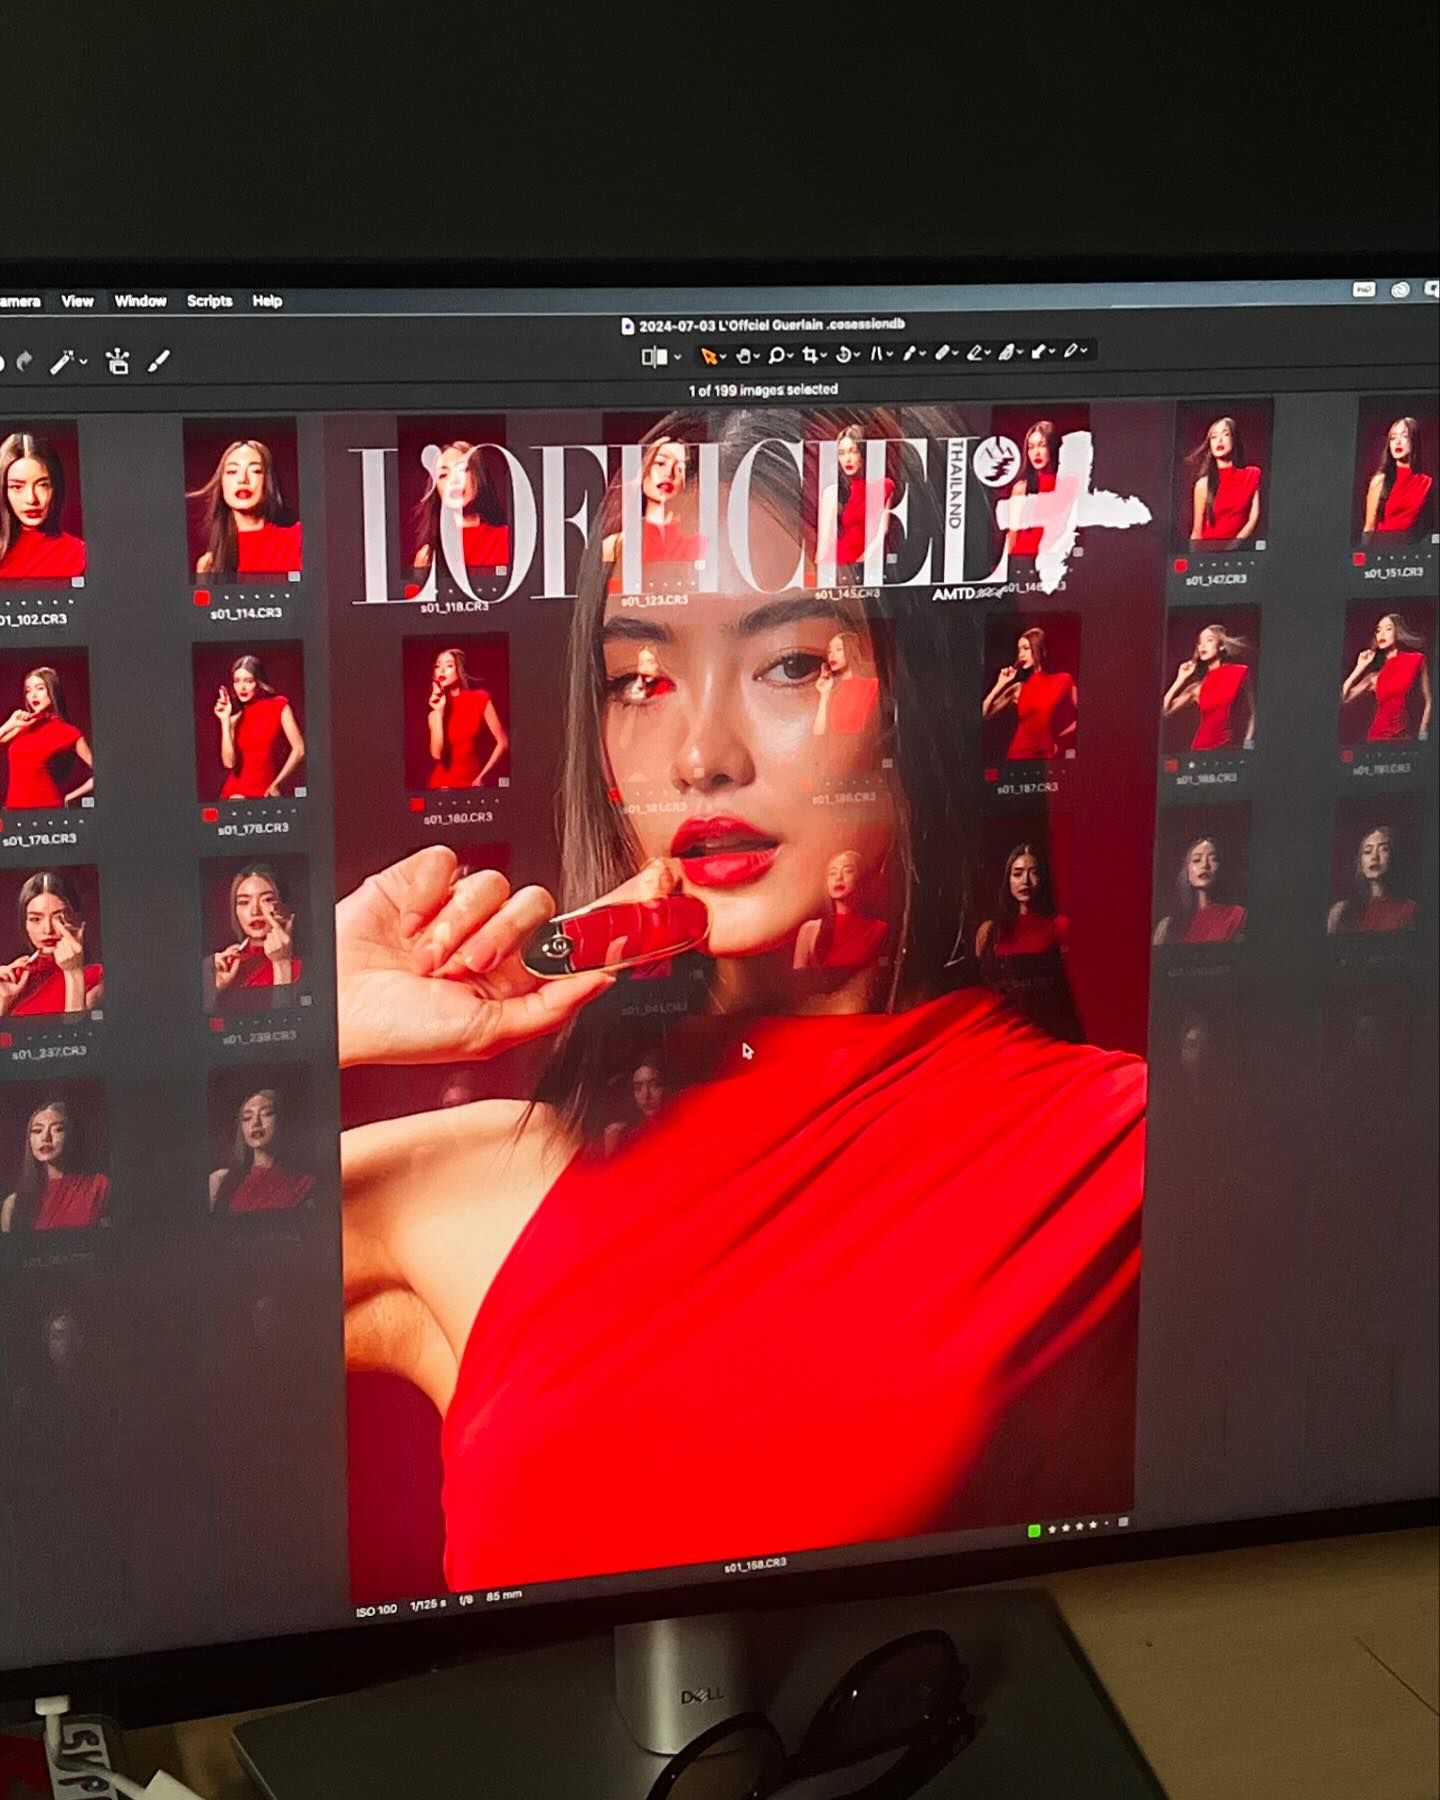1440x1800 pixels.
Task: Click the red color tag under s01_178.CR3
Action: pyautogui.click(x=209, y=815)
